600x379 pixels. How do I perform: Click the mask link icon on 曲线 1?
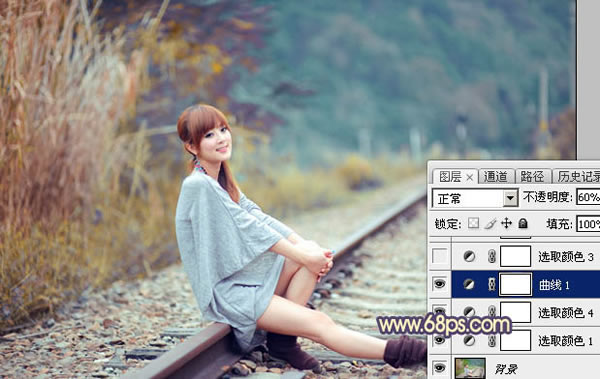coord(492,284)
